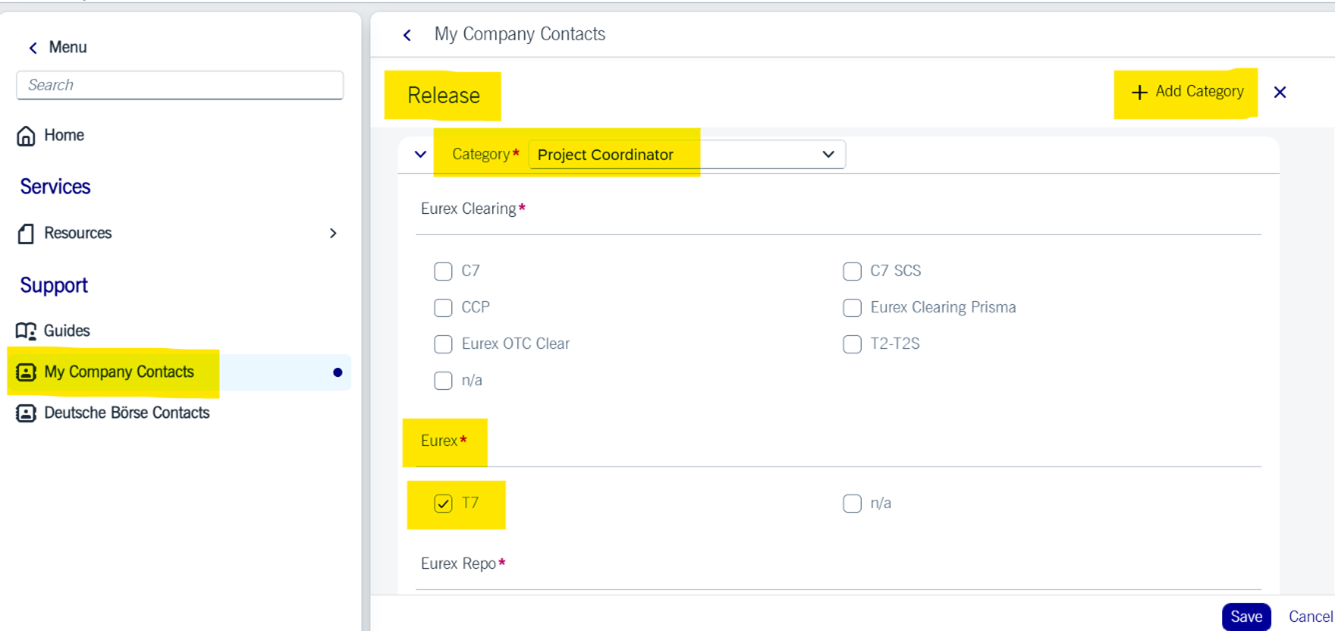Click the Home house icon
This screenshot has width=1335, height=631.
[27, 136]
